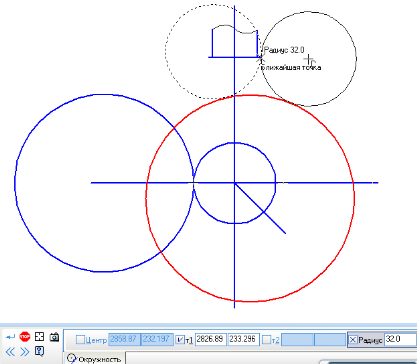
Task: Toggle the т2 point checkbox
Action: tap(266, 340)
